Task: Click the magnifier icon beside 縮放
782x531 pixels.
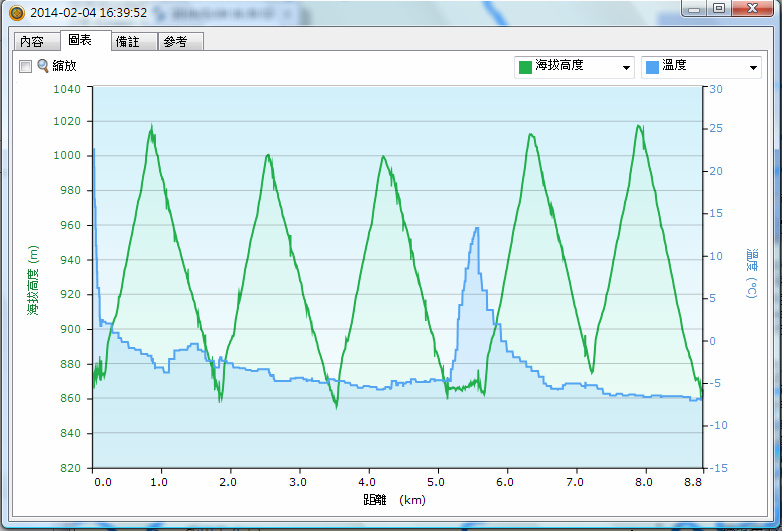Action: [43, 66]
